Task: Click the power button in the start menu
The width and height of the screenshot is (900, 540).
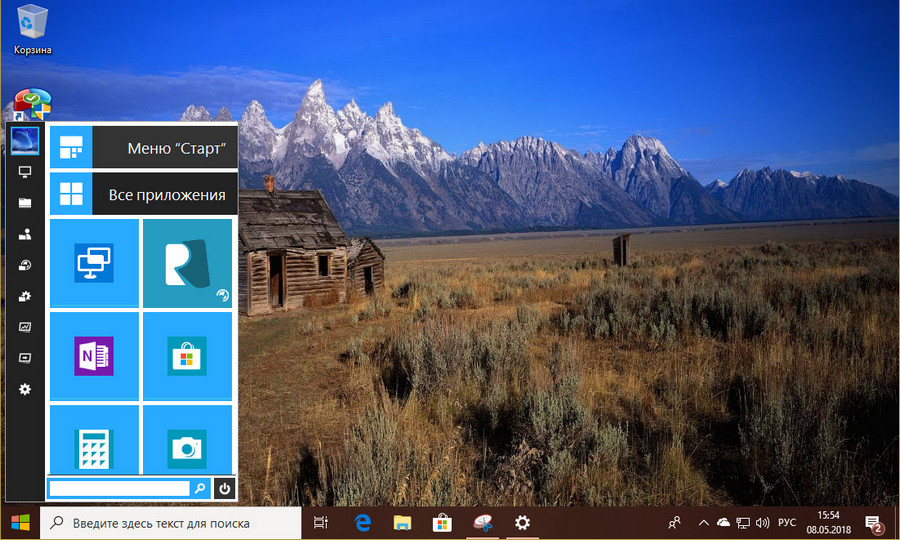Action: coord(224,488)
